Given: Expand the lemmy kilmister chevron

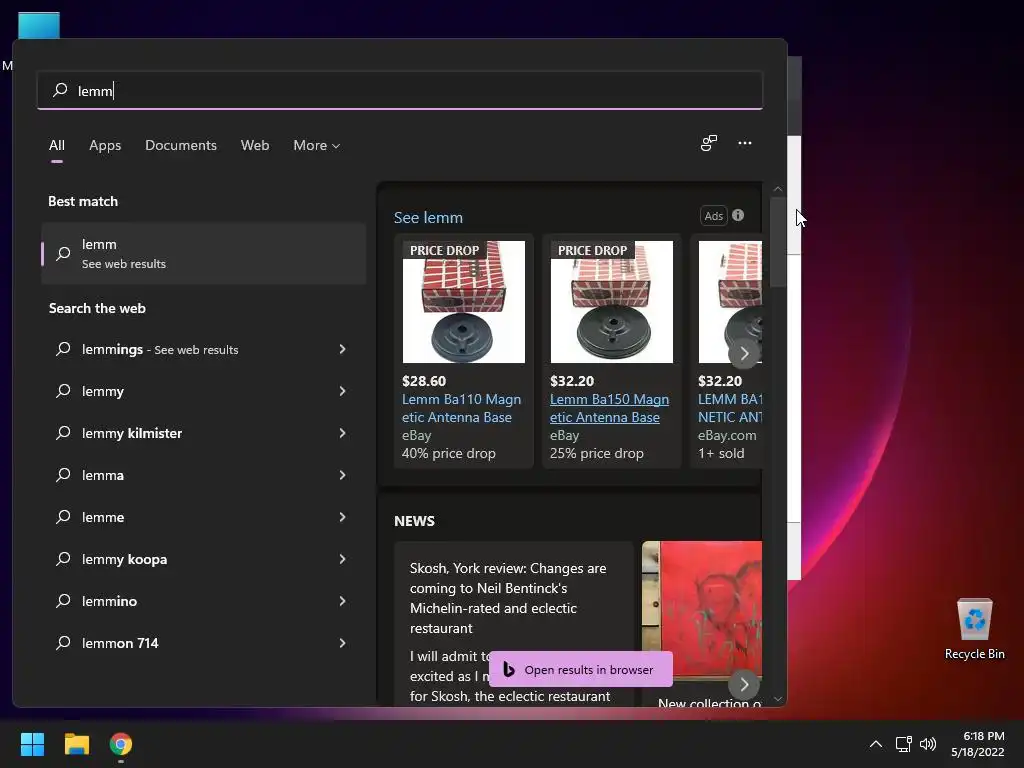Looking at the screenshot, I should [x=342, y=433].
